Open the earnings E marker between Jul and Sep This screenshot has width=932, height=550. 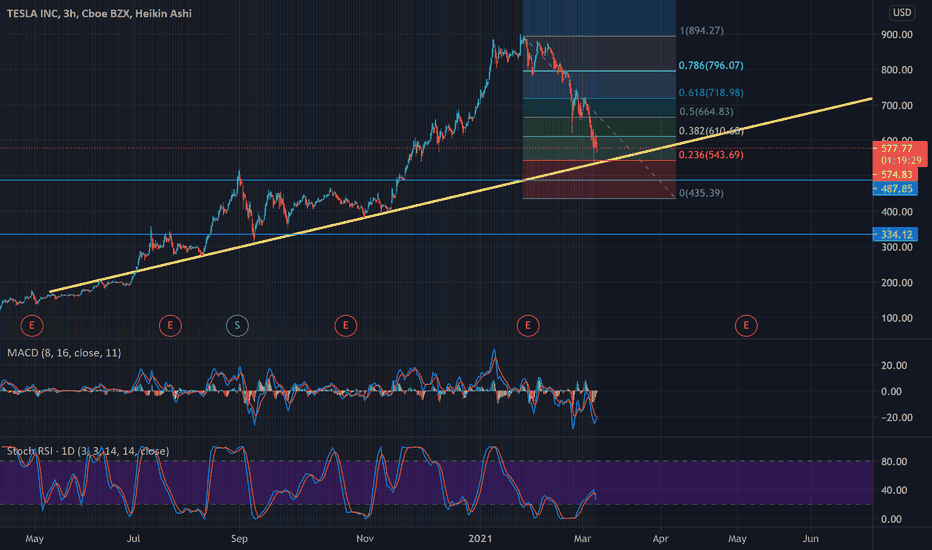[170, 325]
